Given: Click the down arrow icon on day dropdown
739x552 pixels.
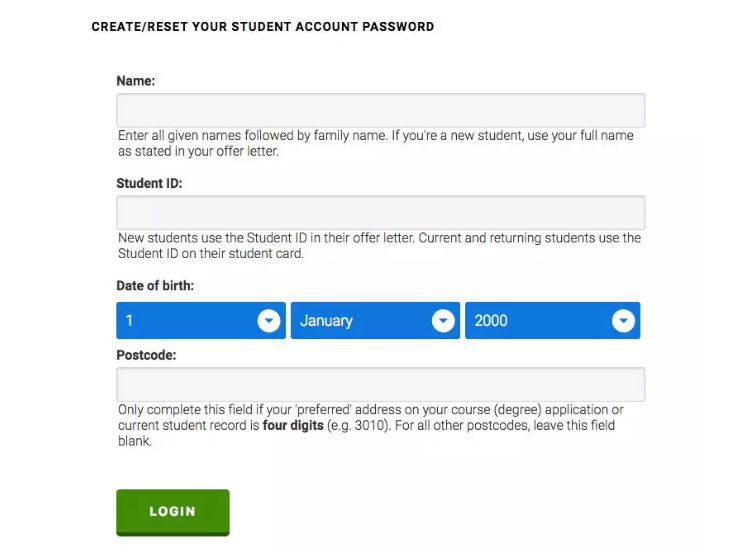Looking at the screenshot, I should point(268,321).
